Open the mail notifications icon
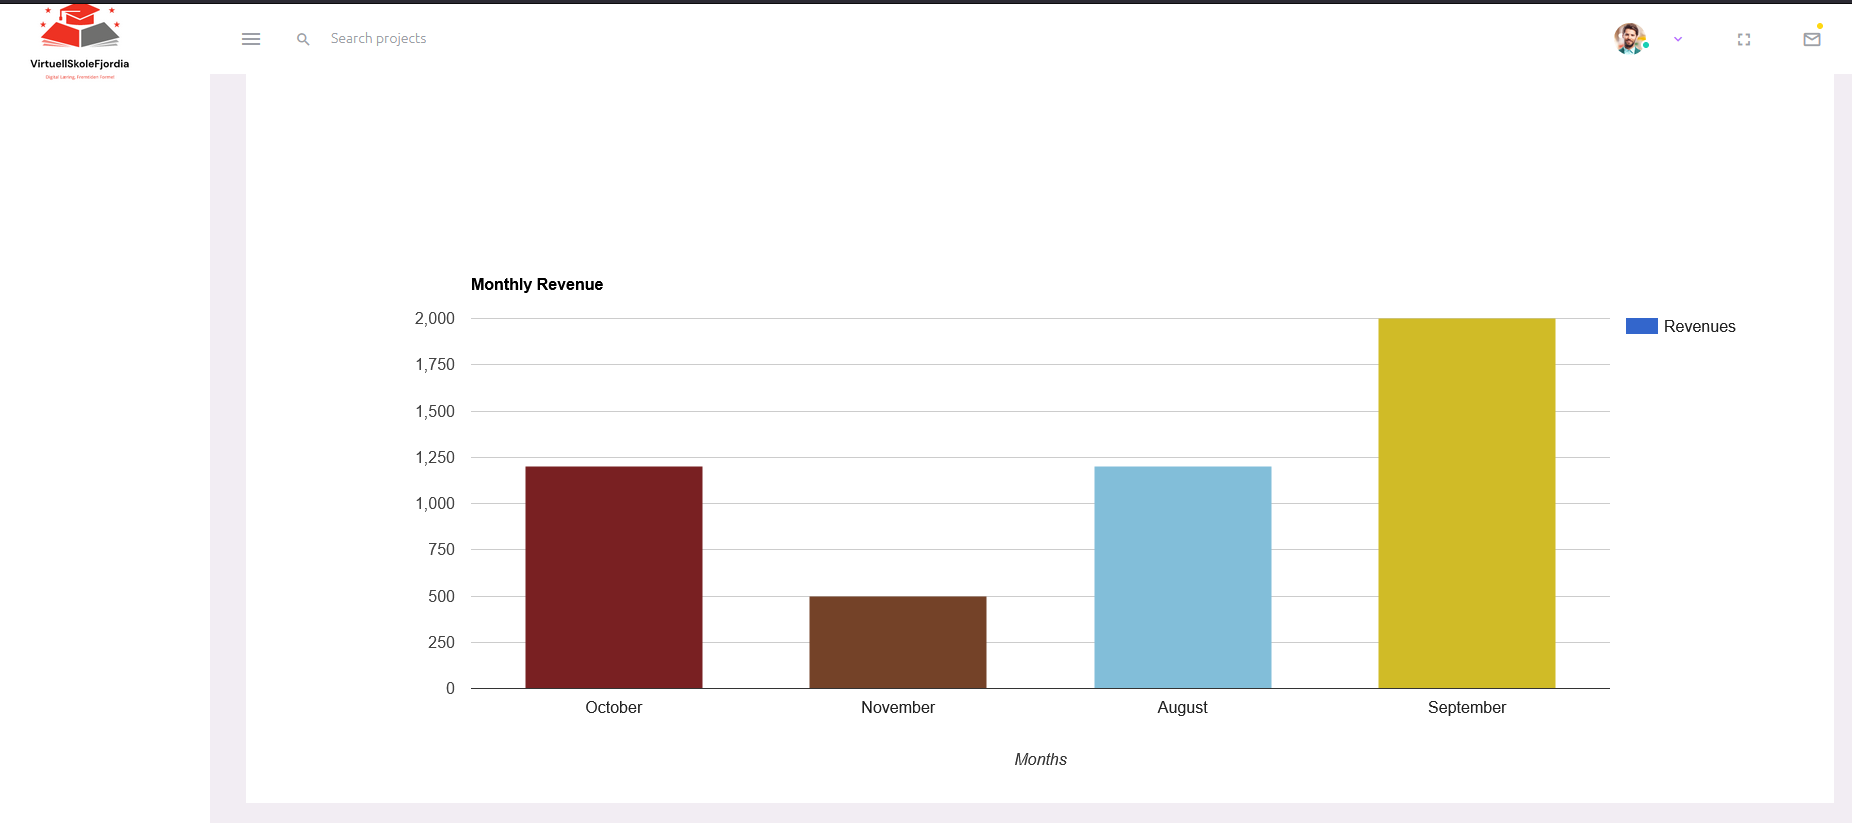Screen dimensions: 1852x823 point(1812,39)
